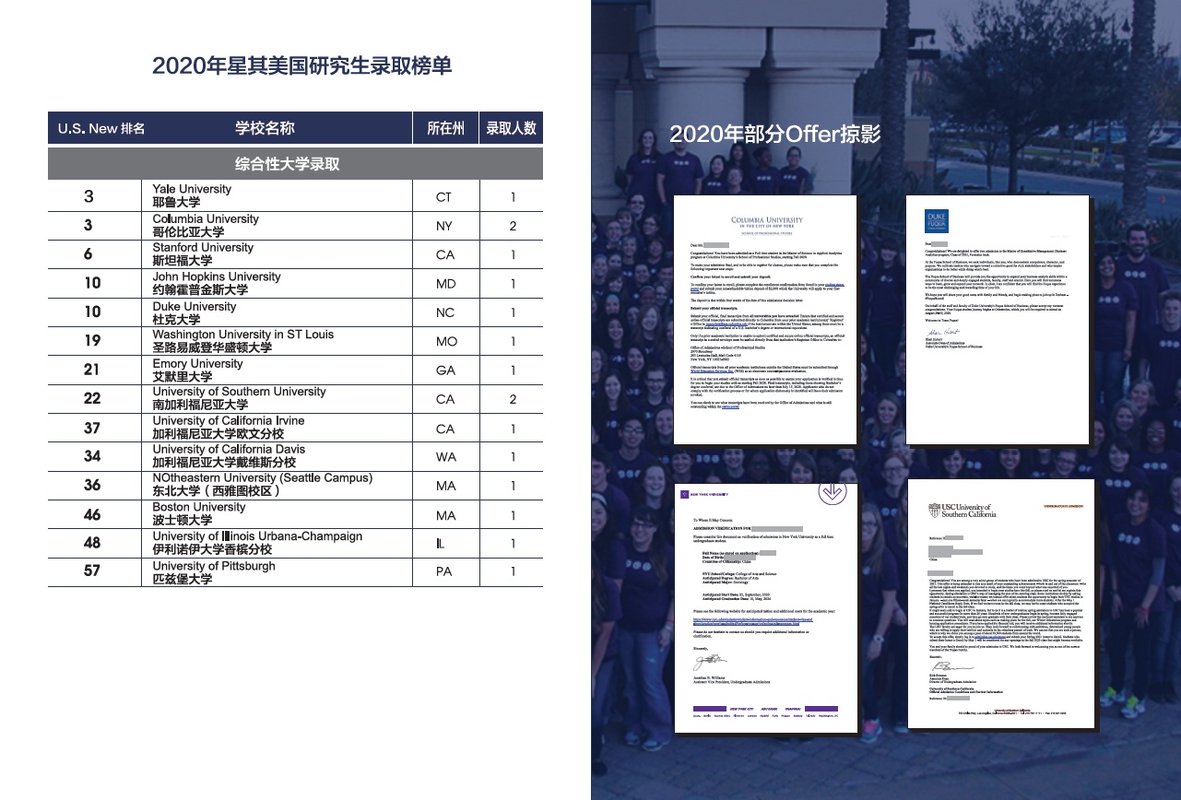
Task: Select Boston University entry
Action: 199,507
